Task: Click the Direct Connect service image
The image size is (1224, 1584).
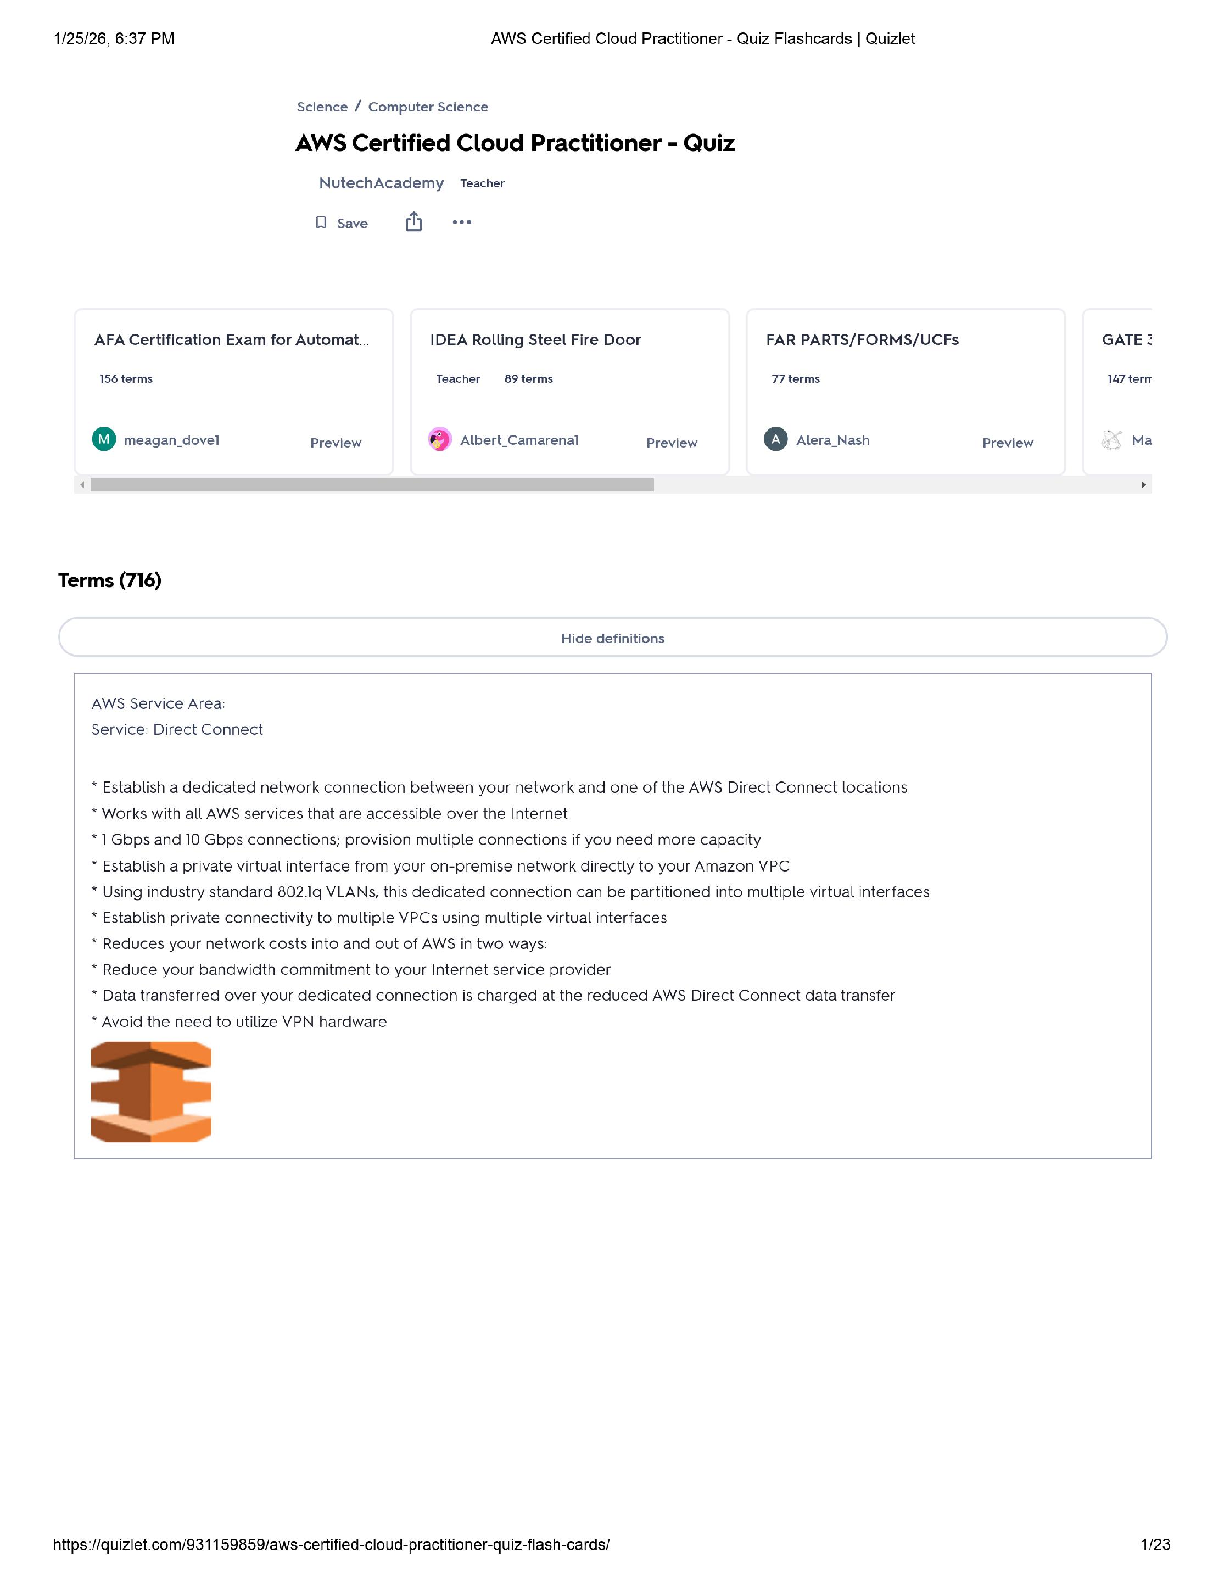Action: click(x=151, y=1092)
